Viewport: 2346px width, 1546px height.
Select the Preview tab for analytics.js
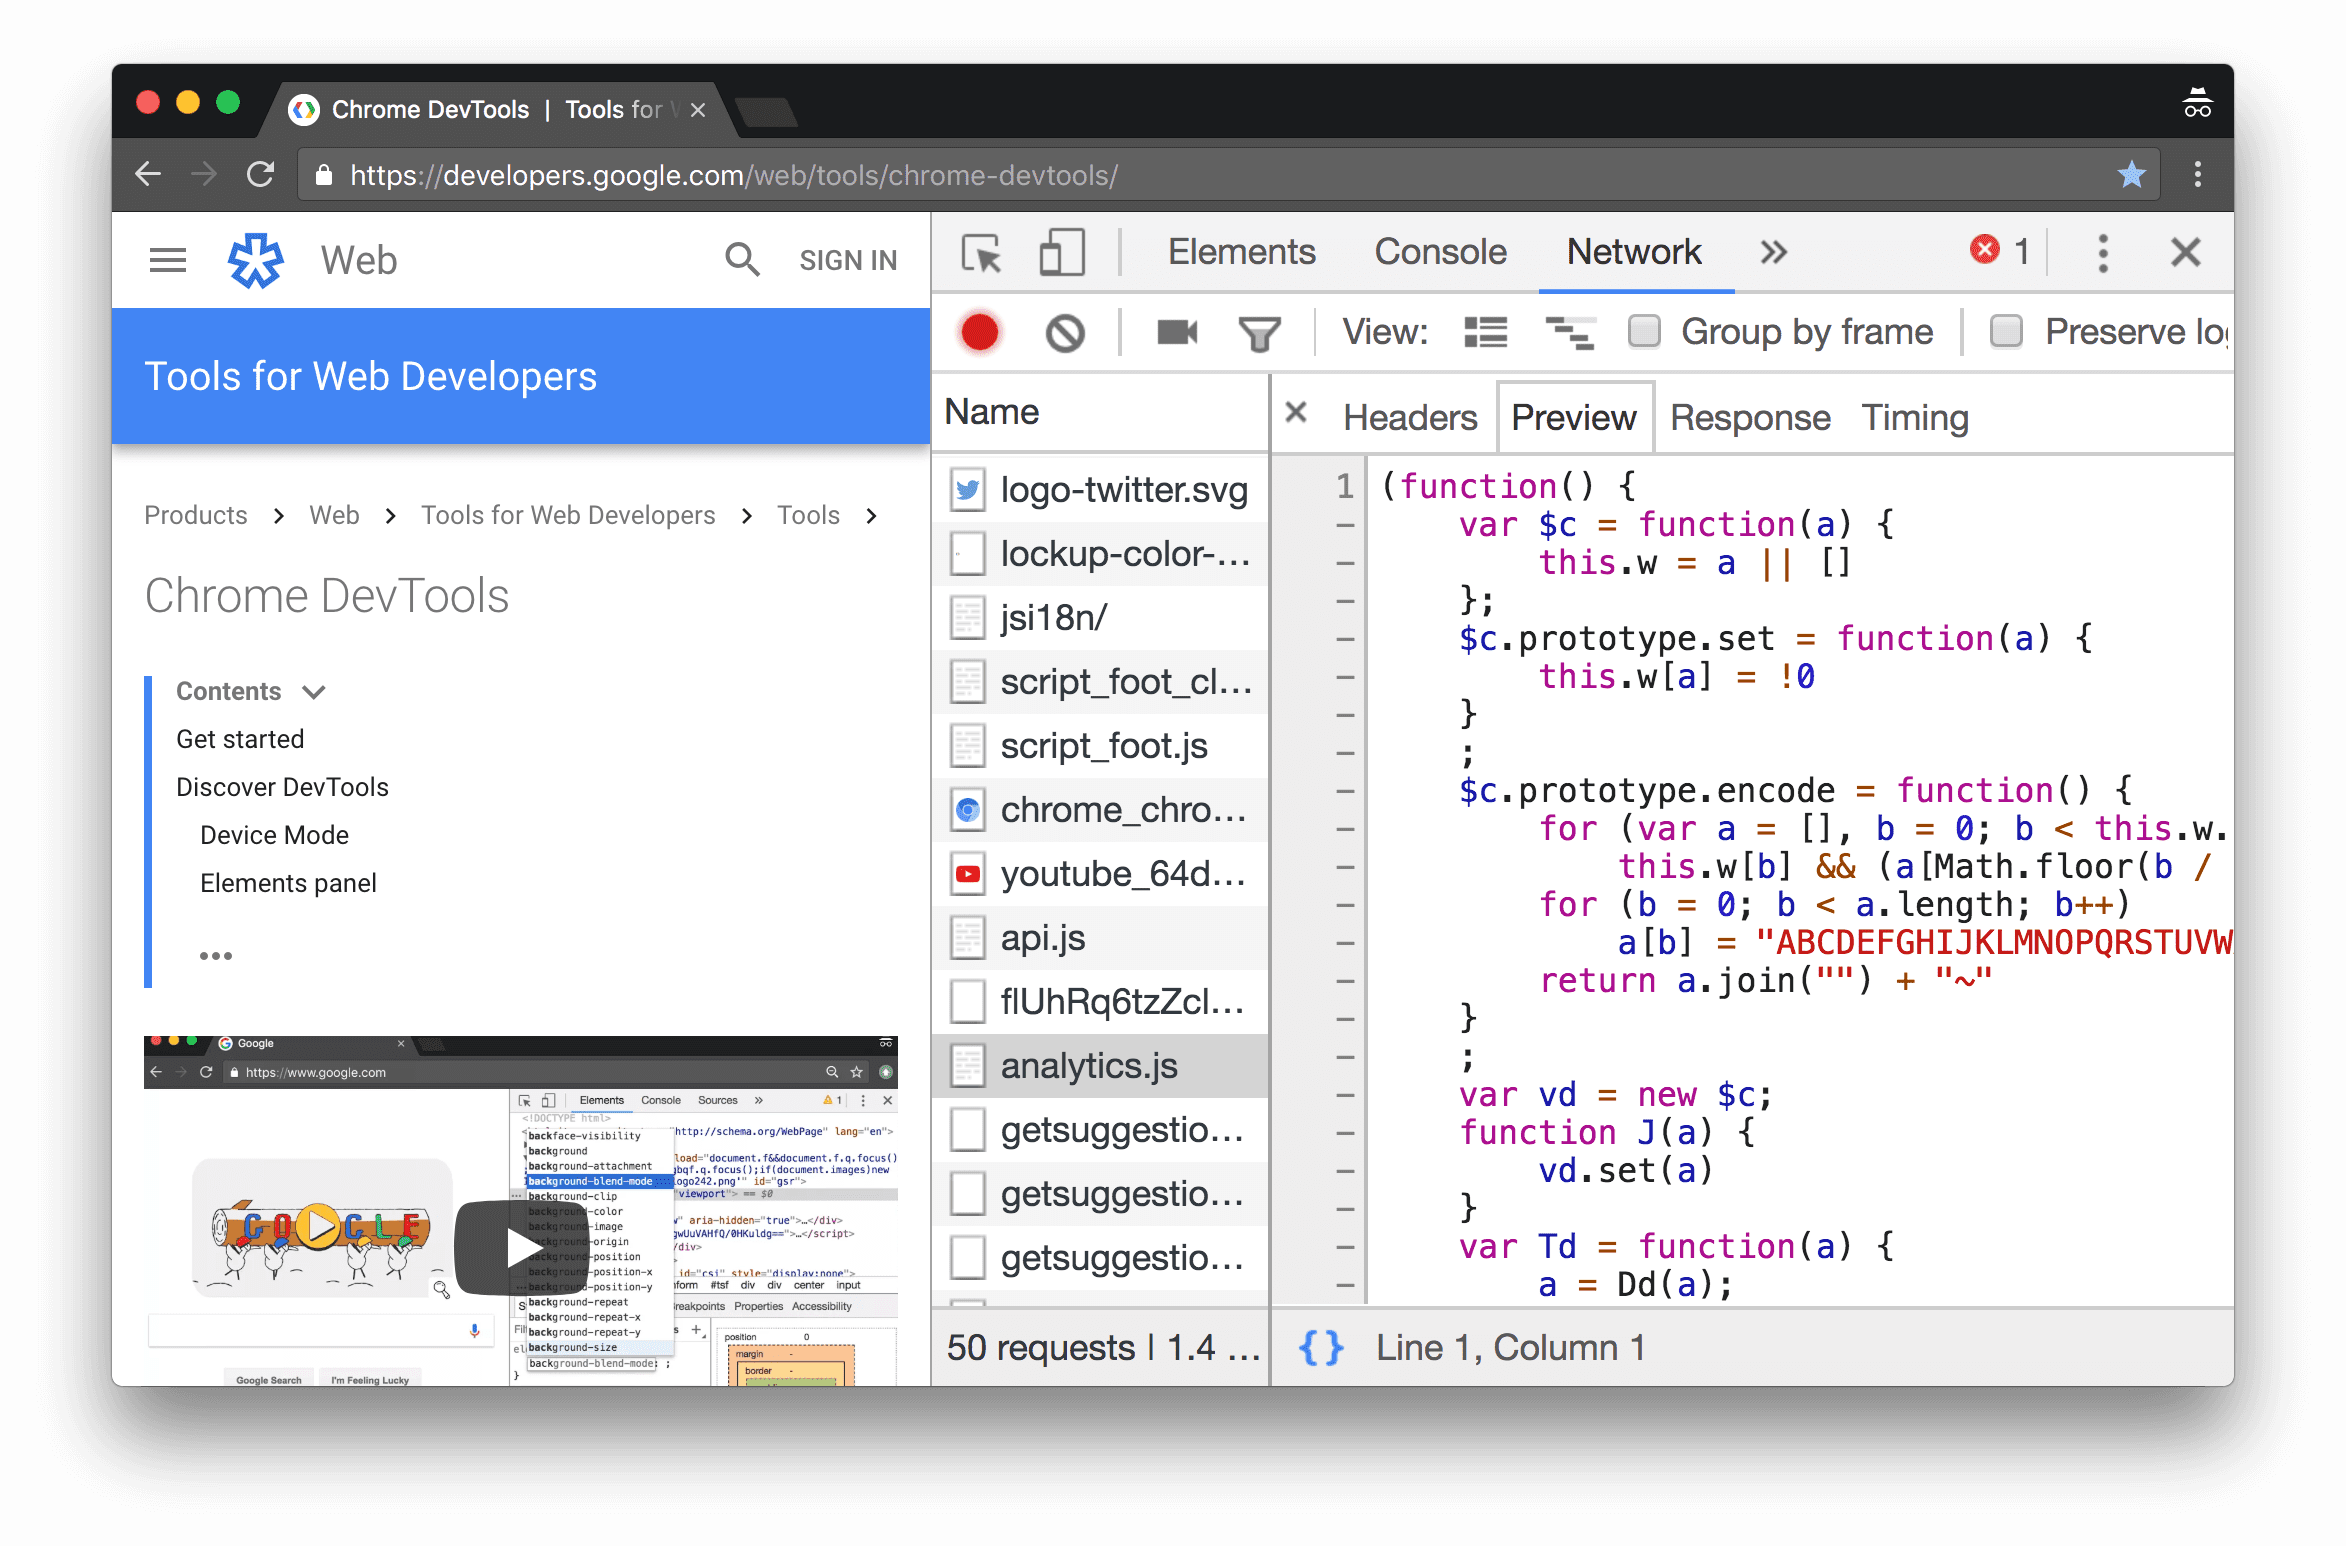1573,416
